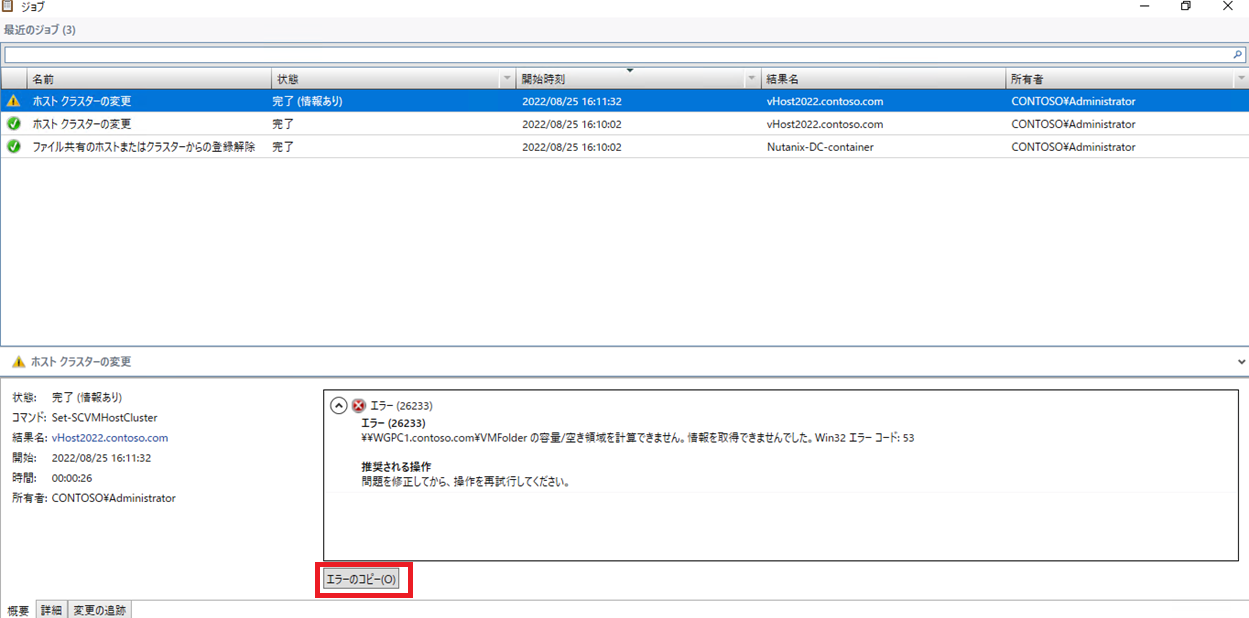Screen dimensions: 1249x618
Task: Collapse details pane using right-side chevron
Action: pyautogui.click(x=1241, y=362)
